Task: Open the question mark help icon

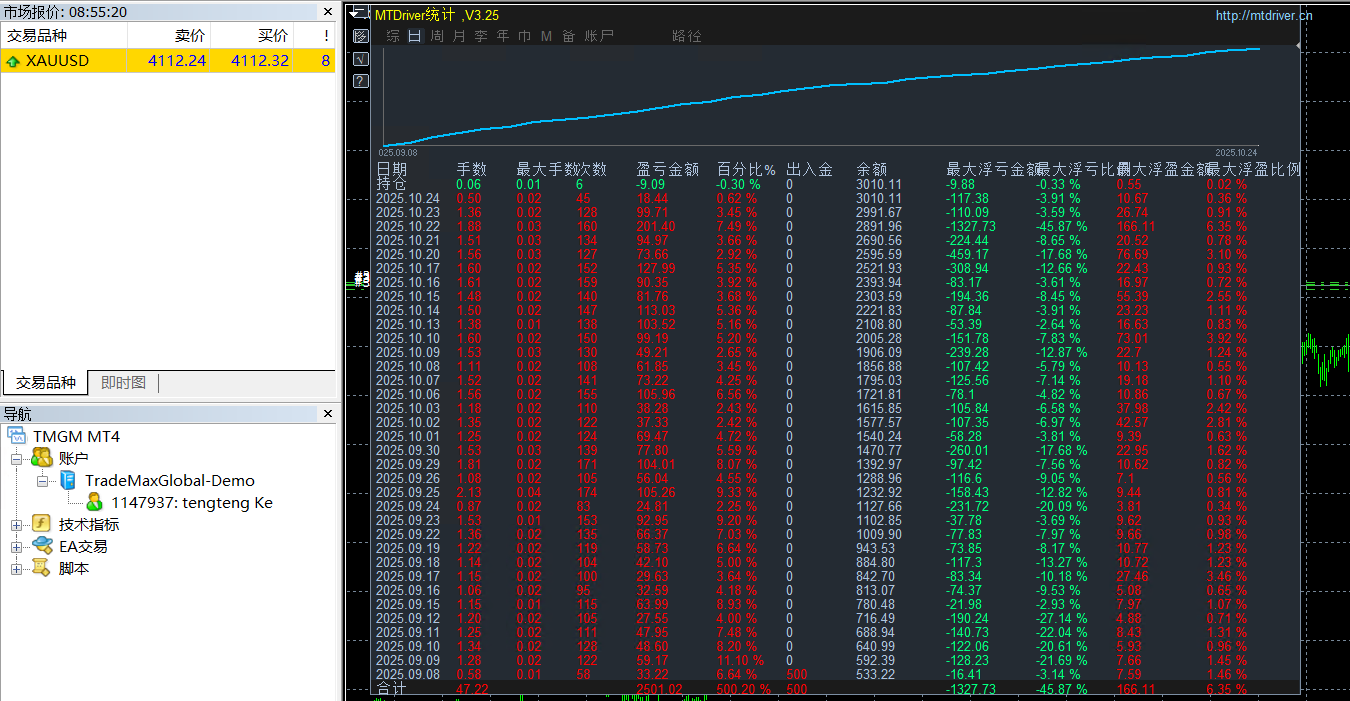Action: (x=360, y=81)
